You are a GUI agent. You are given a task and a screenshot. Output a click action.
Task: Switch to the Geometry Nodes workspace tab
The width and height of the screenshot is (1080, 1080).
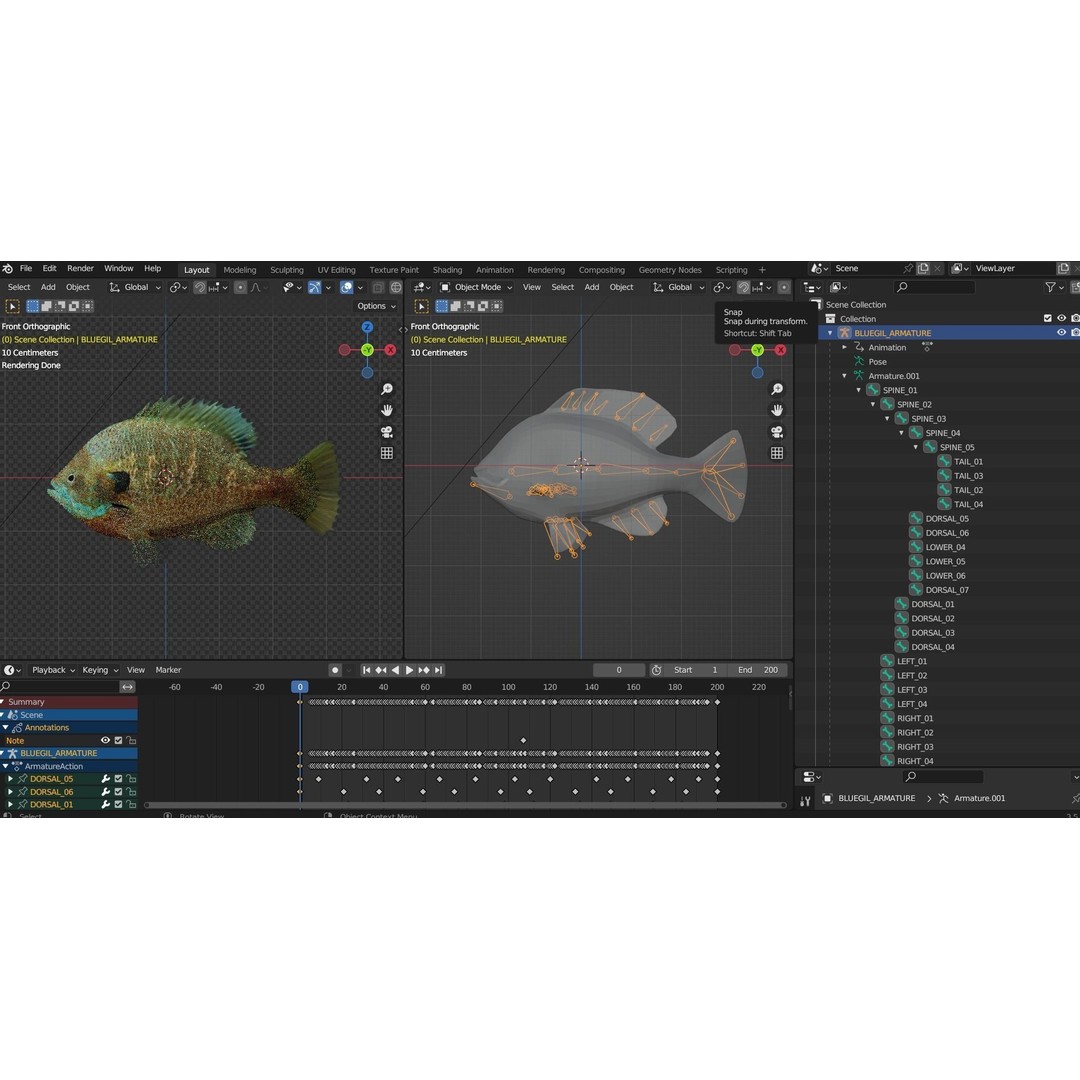pyautogui.click(x=669, y=270)
